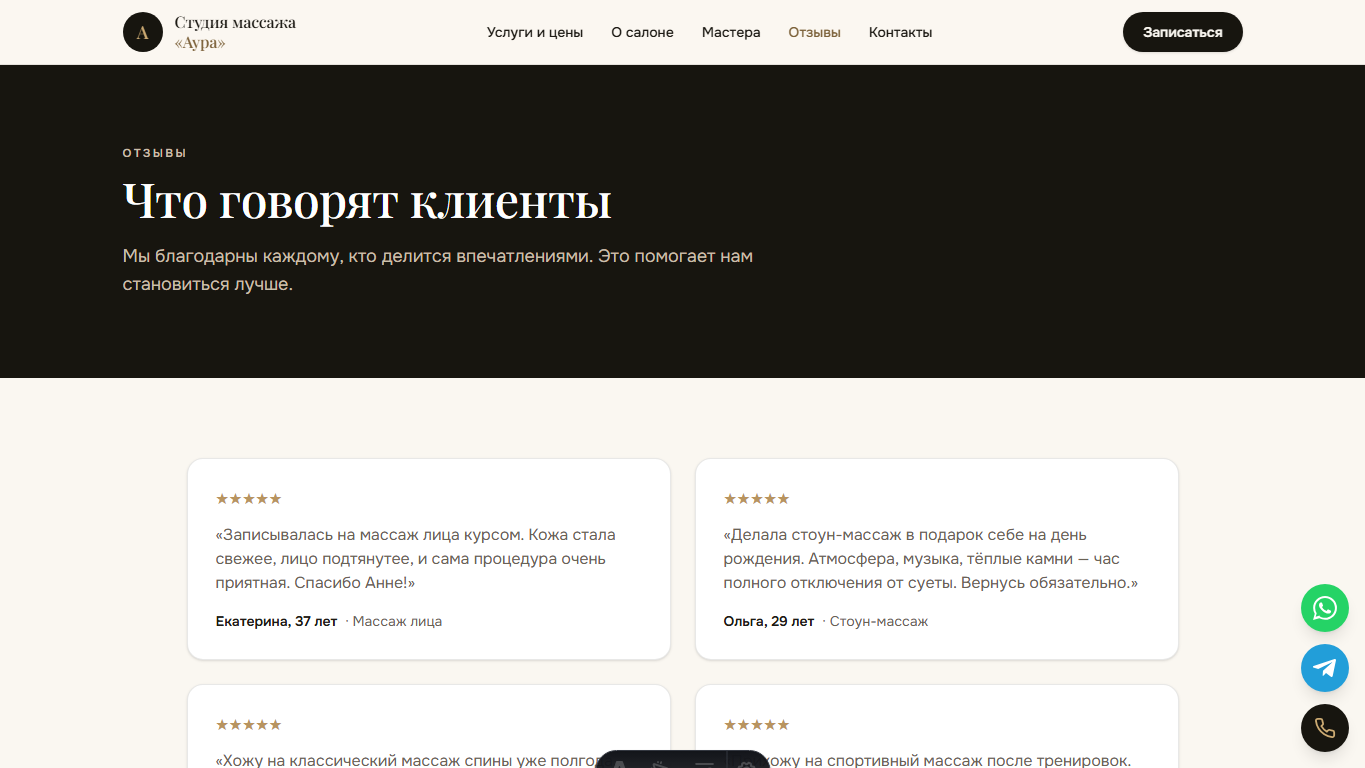The height and width of the screenshot is (768, 1365).
Task: Click star rating above sports massage review
Action: [x=757, y=725]
